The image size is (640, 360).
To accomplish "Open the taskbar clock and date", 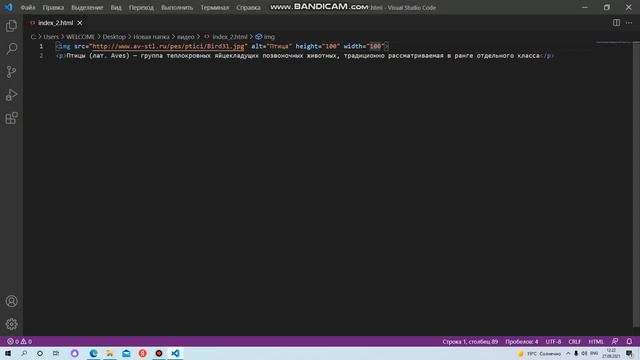I will pos(611,353).
